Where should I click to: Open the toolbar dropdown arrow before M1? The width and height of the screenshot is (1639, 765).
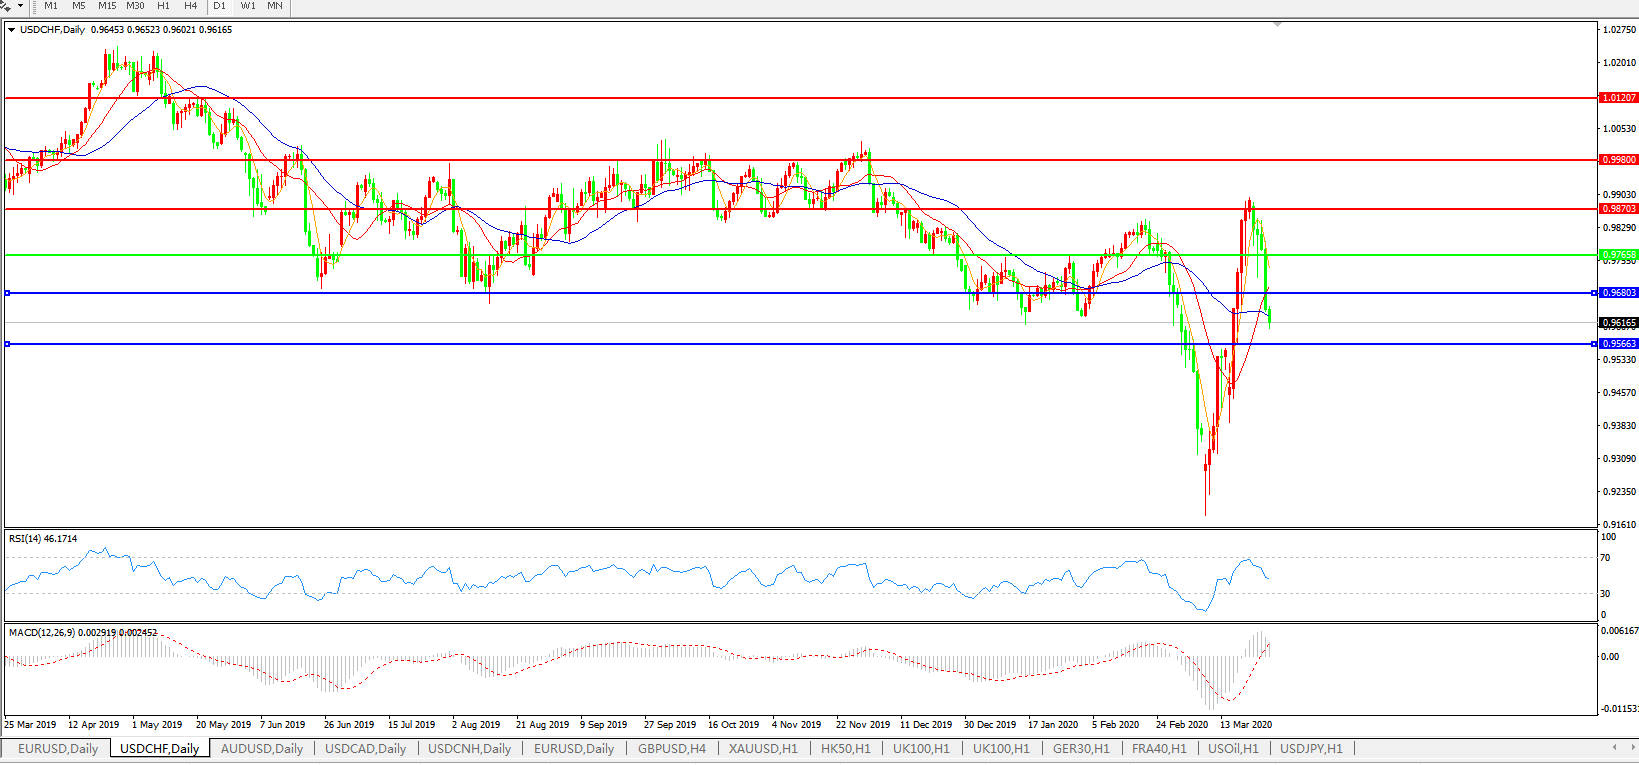pos(20,6)
